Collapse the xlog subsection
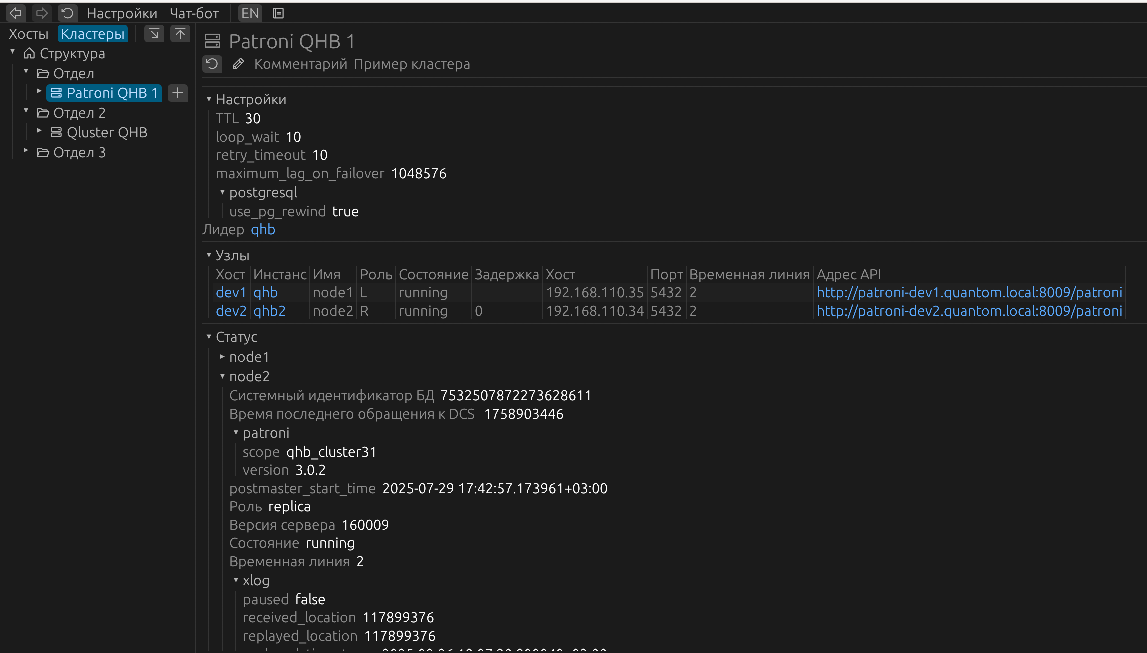This screenshot has height=653, width=1147. pos(236,580)
